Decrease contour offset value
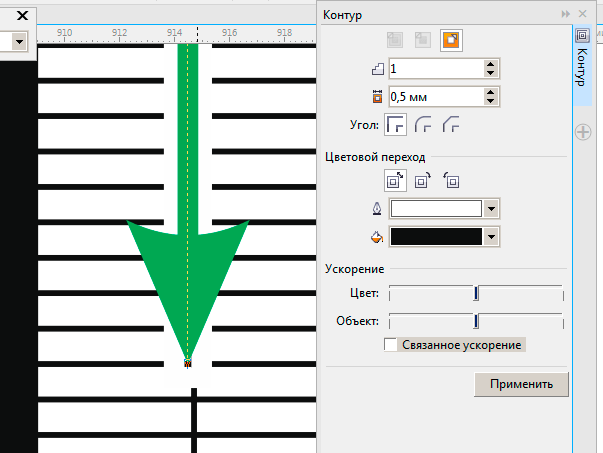 (490, 101)
